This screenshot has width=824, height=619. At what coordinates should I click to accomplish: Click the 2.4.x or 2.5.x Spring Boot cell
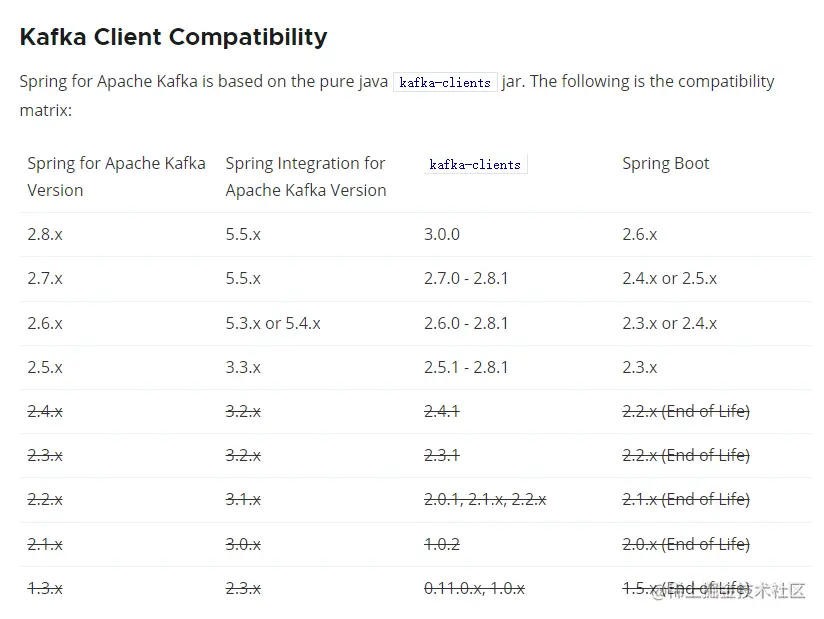coord(669,278)
